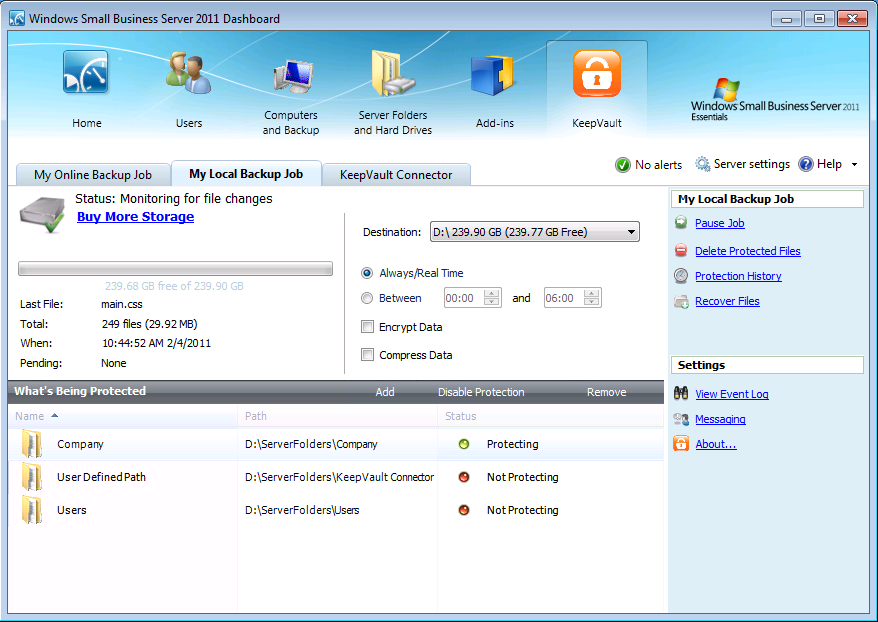The width and height of the screenshot is (878, 622).
Task: Select the KeepVault padlock icon
Action: [x=597, y=73]
